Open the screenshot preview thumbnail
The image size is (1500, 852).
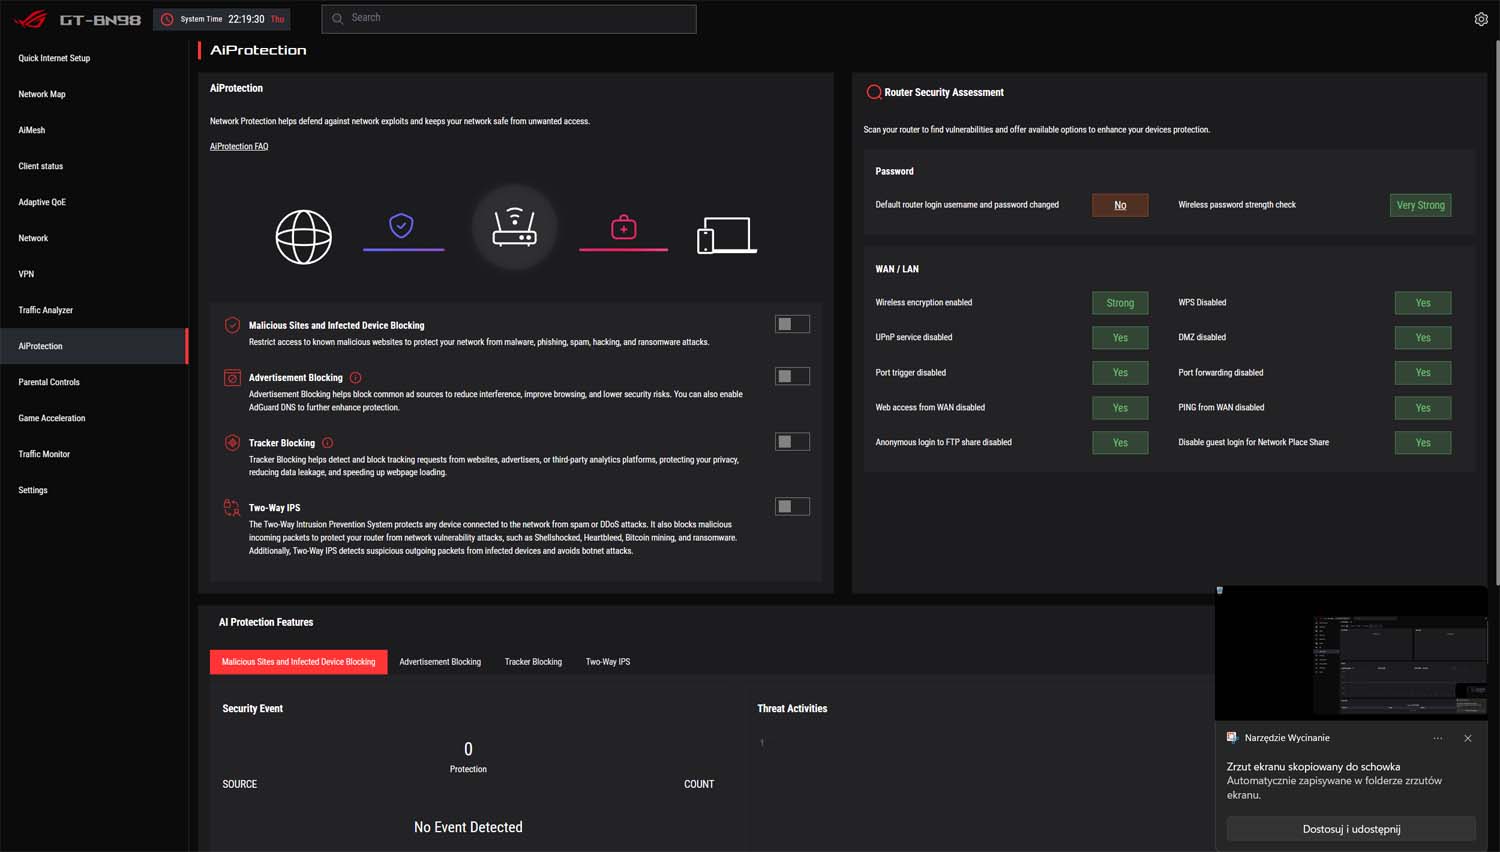[1351, 653]
